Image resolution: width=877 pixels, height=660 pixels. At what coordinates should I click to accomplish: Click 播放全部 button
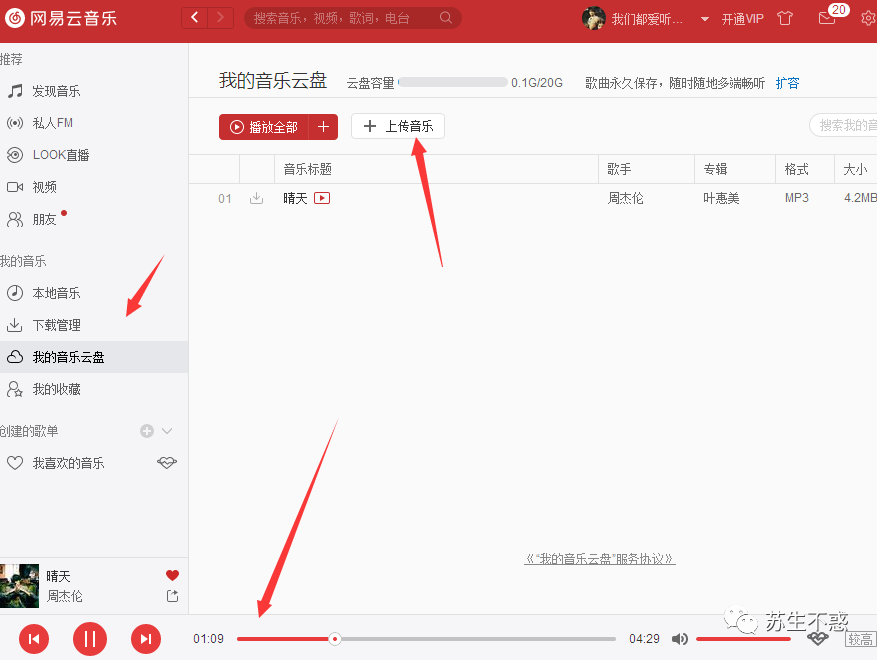pos(263,127)
